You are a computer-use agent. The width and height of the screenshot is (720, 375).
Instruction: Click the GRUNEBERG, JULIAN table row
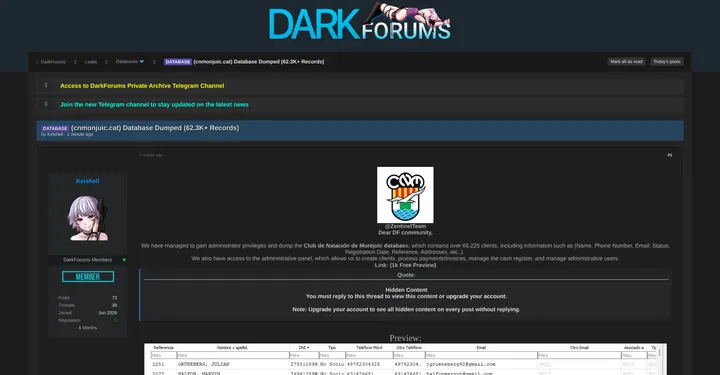pyautogui.click(x=405, y=364)
